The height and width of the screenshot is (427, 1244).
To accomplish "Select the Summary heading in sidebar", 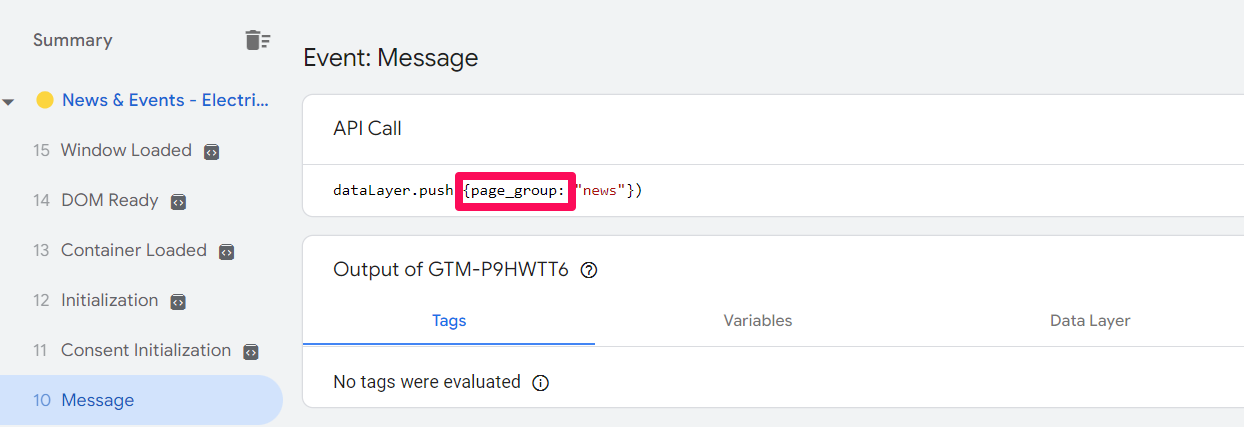I will click(72, 40).
